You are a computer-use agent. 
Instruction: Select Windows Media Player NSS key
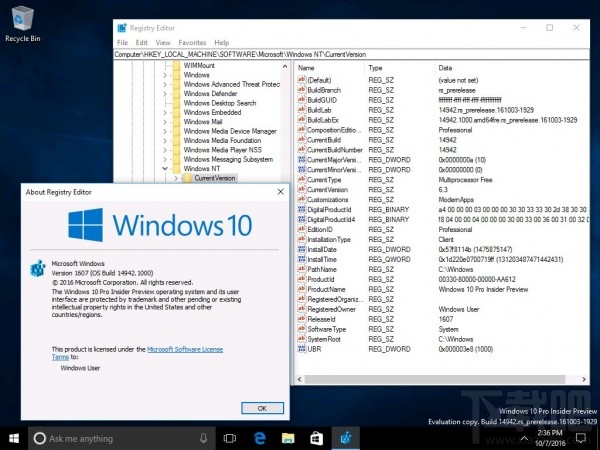[x=223, y=150]
